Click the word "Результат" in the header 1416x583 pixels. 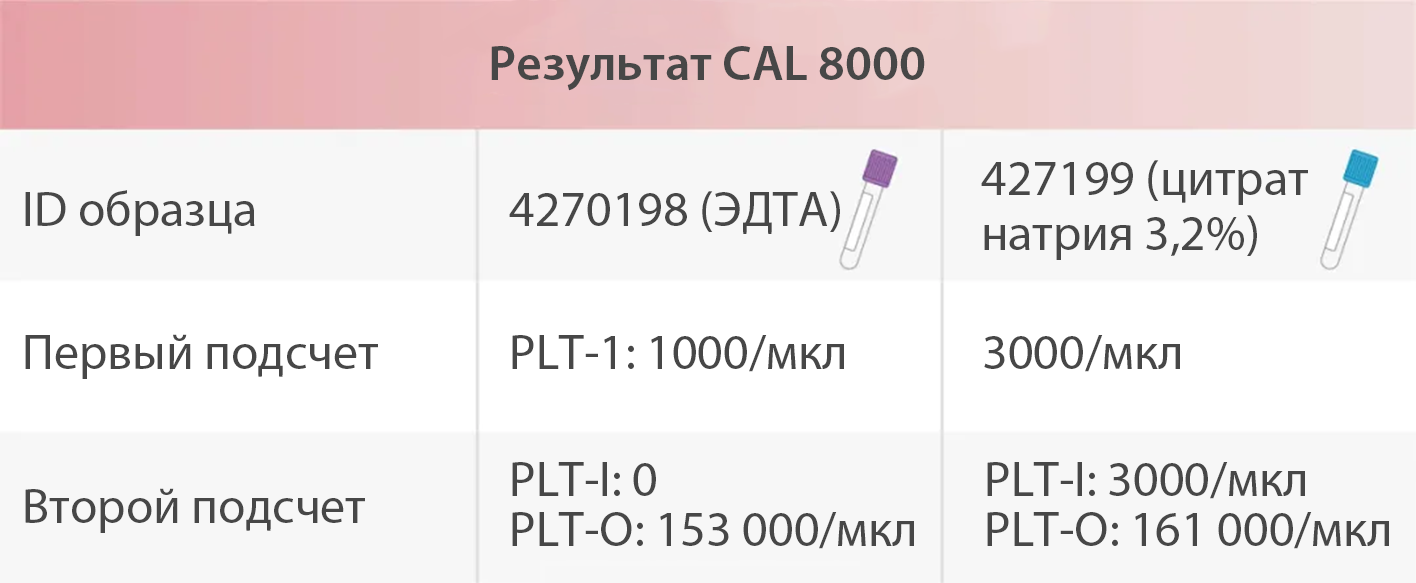pyautogui.click(x=598, y=66)
